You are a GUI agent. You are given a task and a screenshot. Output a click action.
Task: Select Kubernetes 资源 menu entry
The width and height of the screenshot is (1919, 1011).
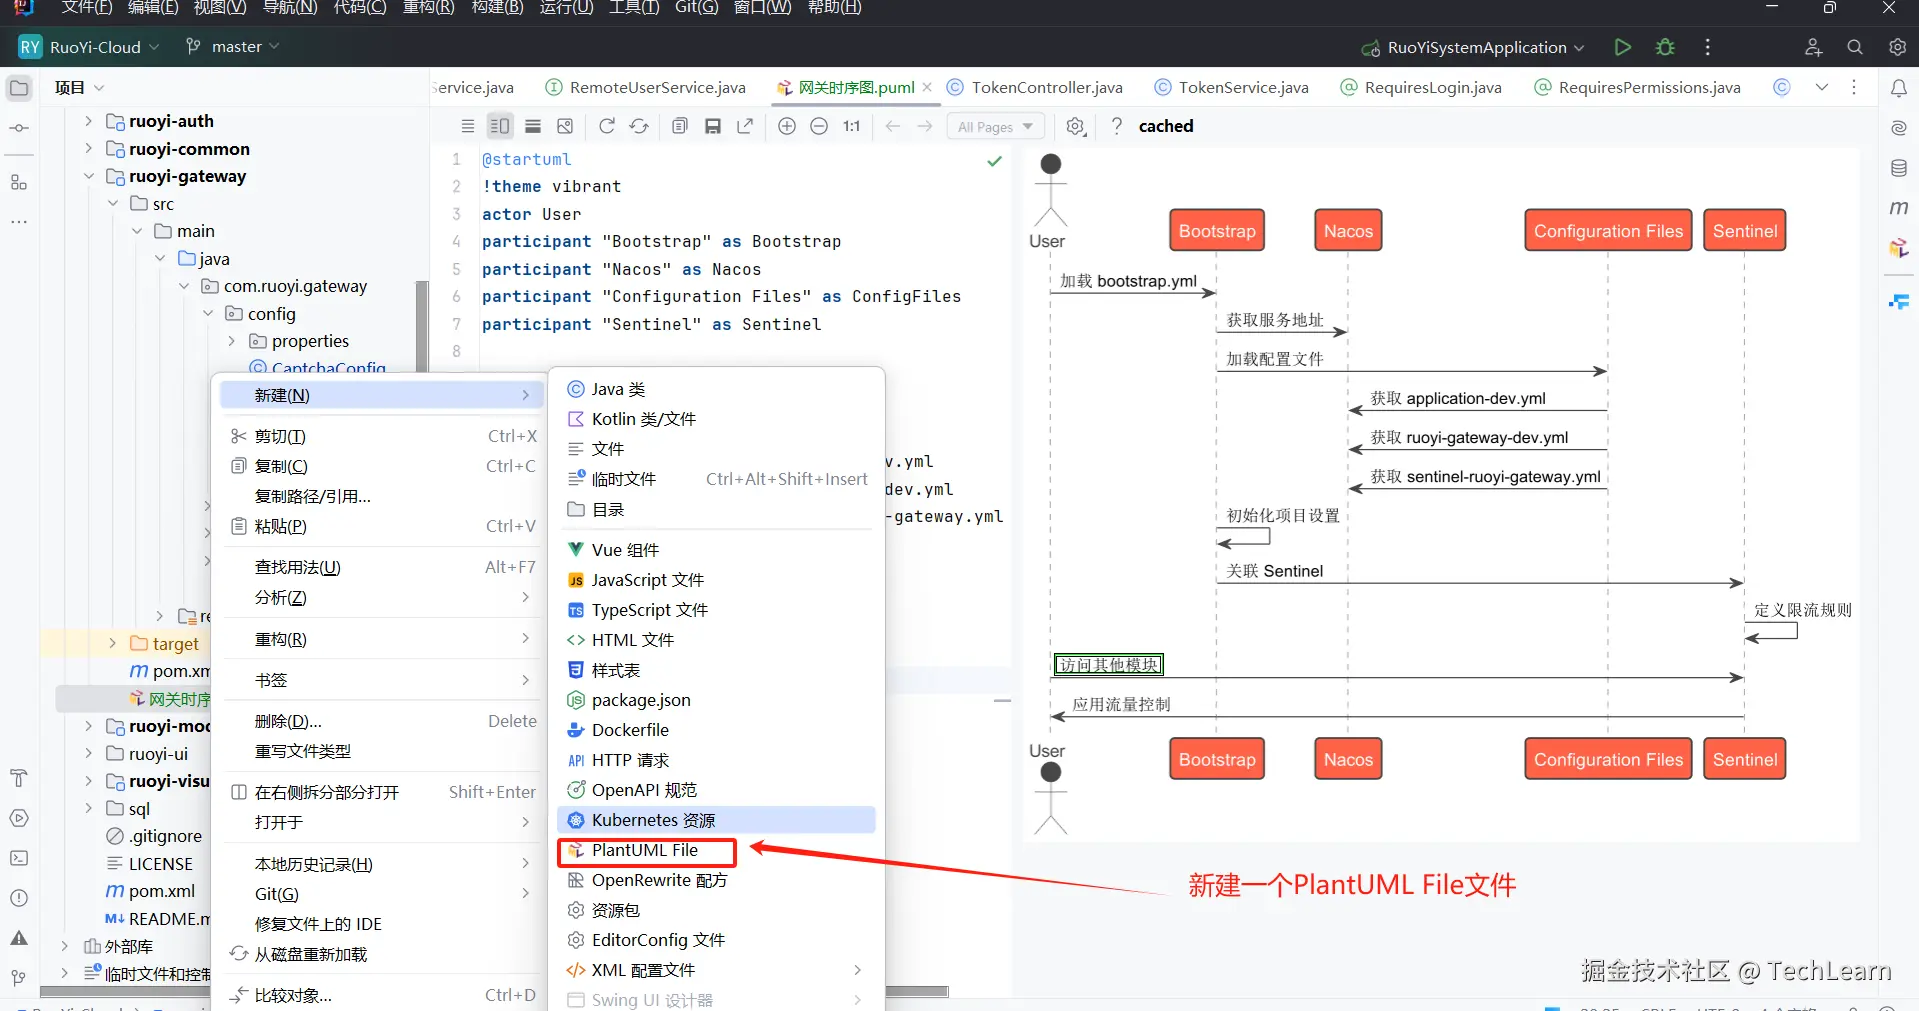pos(716,820)
